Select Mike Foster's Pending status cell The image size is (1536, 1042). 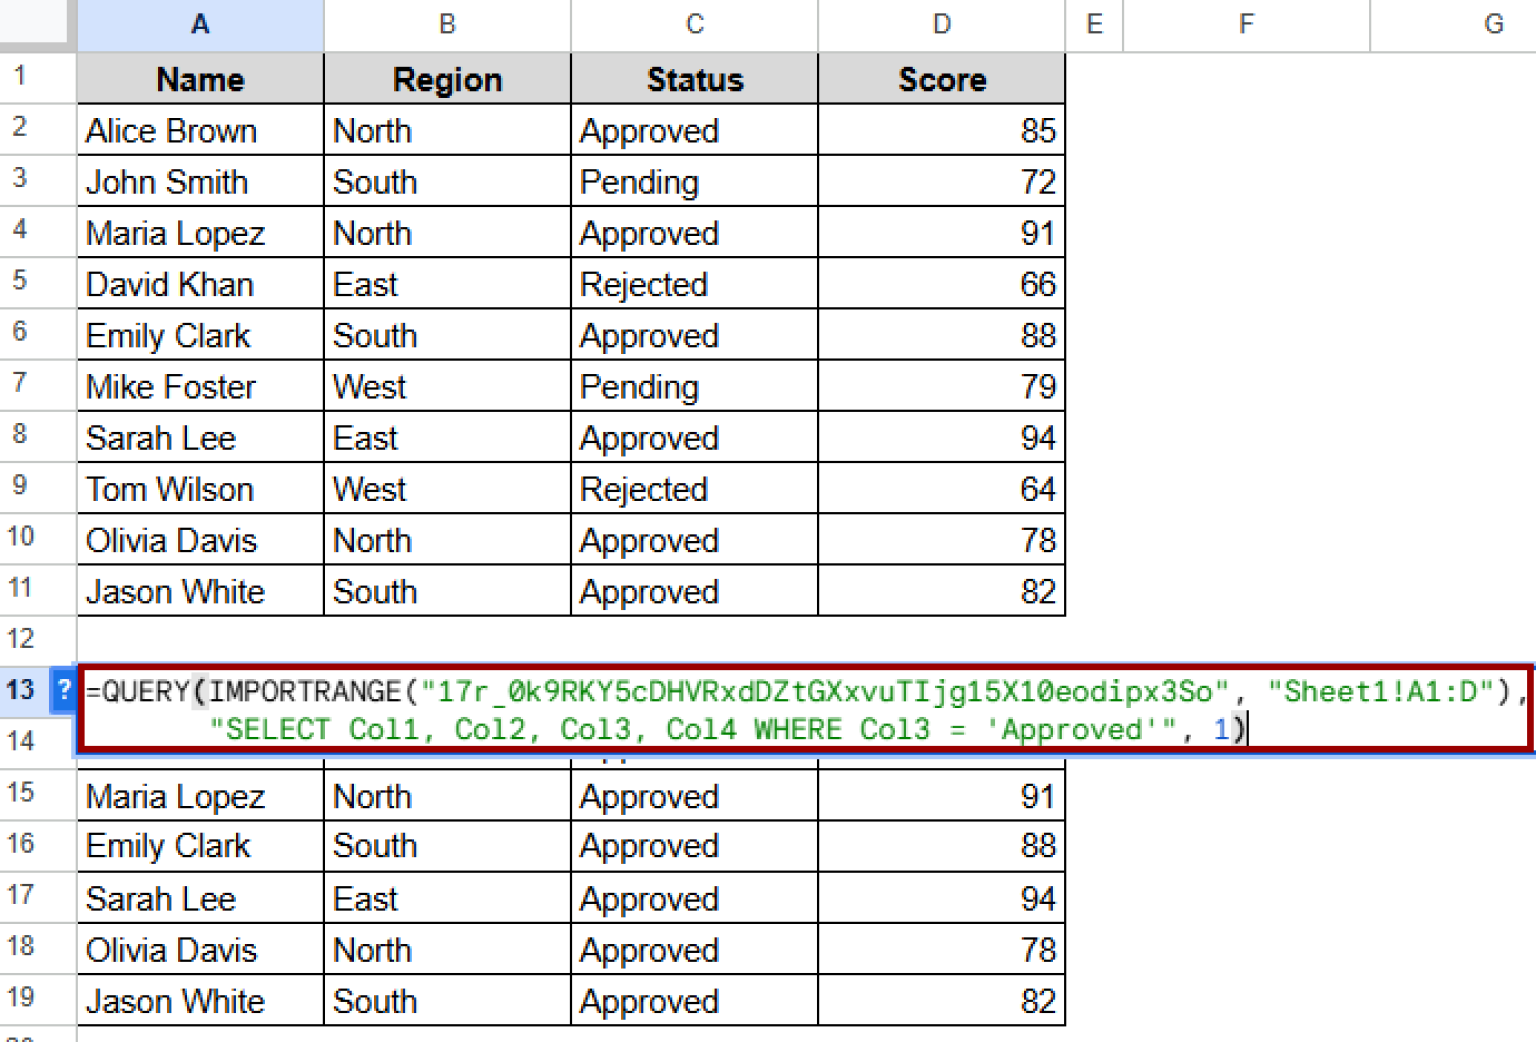[x=694, y=386]
